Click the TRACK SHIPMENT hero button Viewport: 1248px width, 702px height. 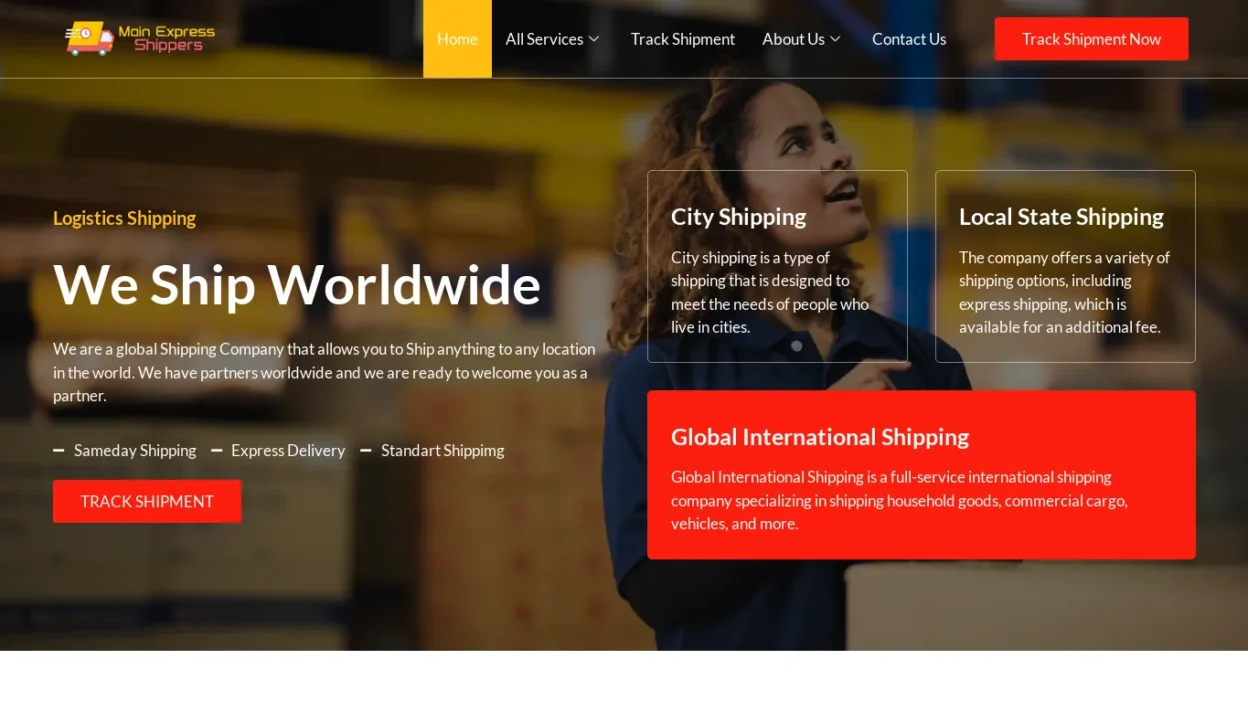click(x=147, y=501)
